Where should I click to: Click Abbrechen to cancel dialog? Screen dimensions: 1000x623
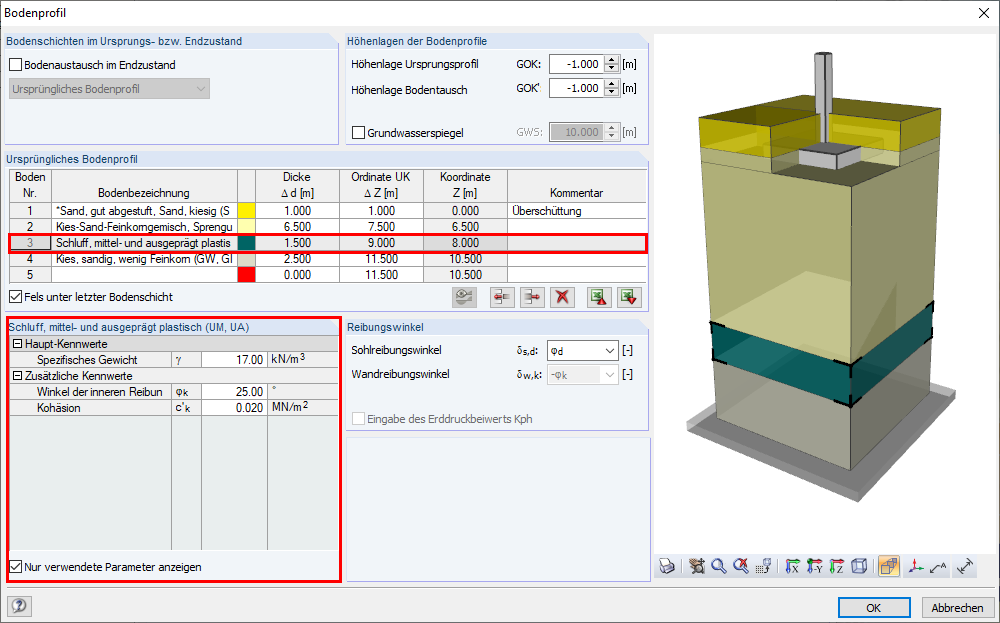coord(957,608)
